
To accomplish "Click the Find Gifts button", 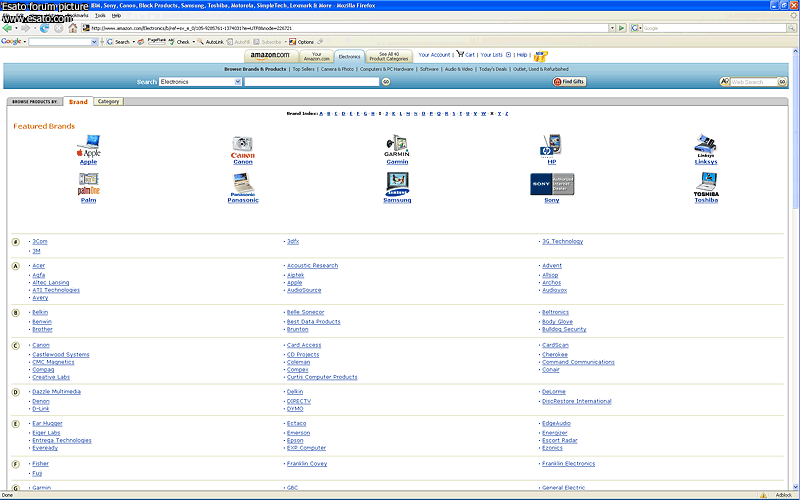I will [x=569, y=82].
